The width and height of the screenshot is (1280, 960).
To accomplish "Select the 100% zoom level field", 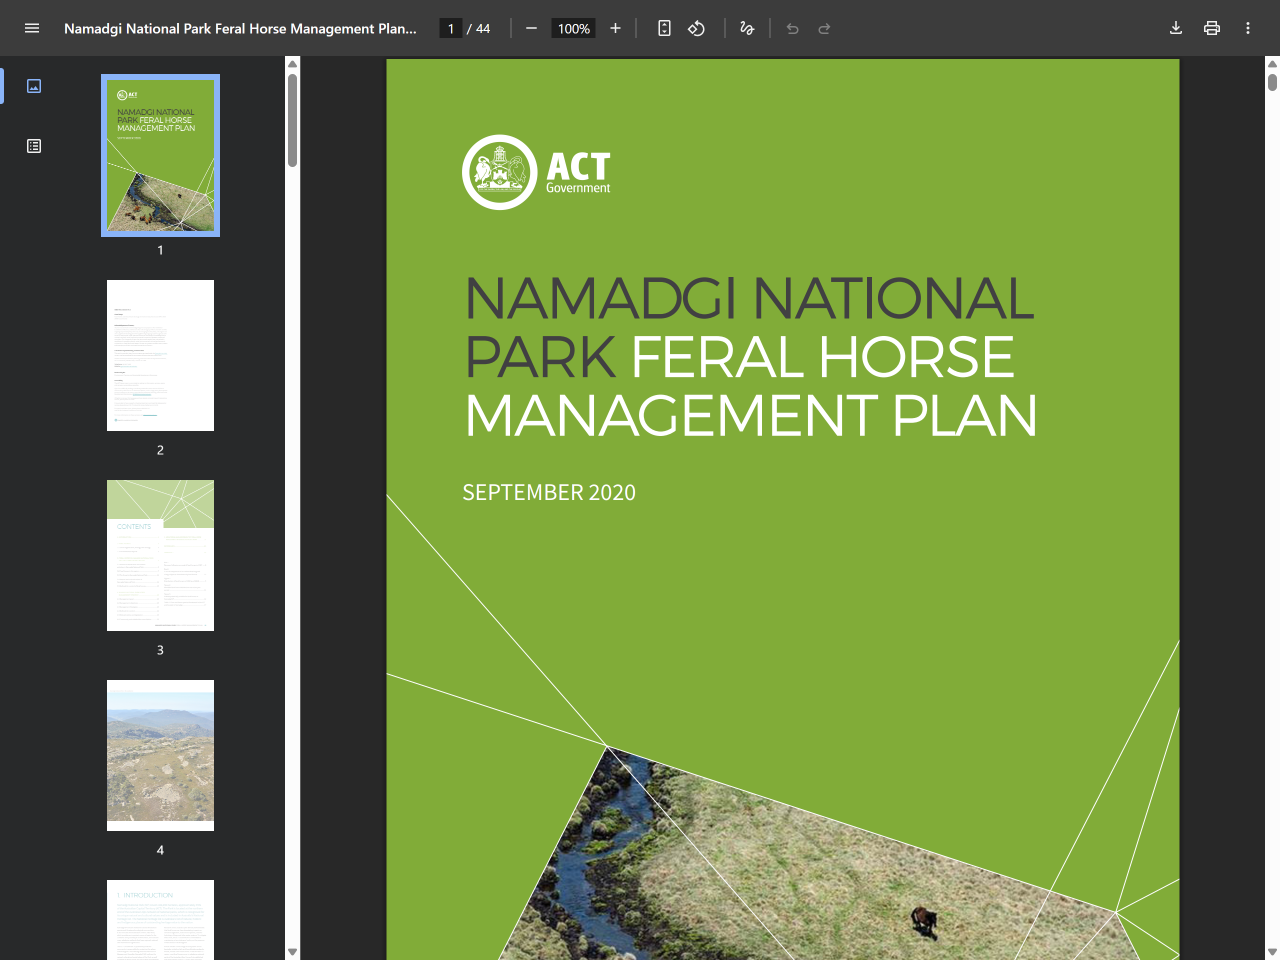I will point(573,28).
